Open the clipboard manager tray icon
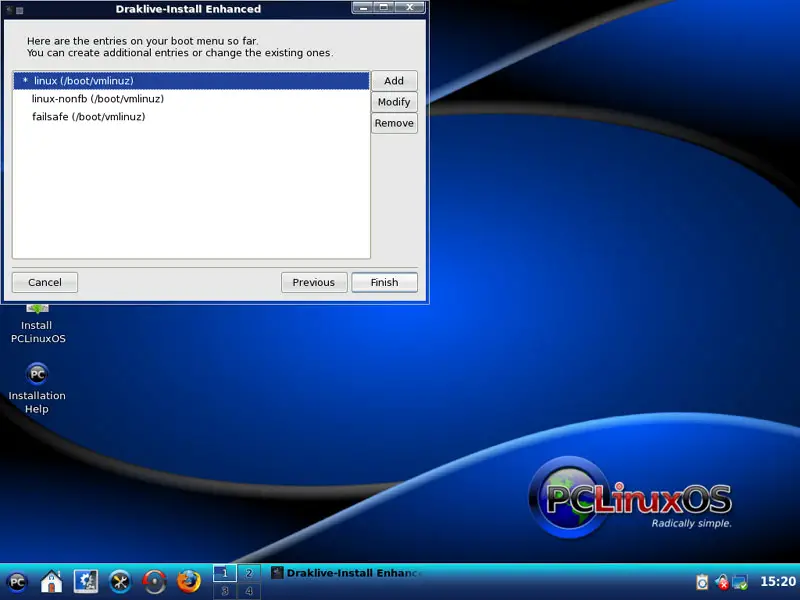Viewport: 800px width, 600px height. coord(702,582)
